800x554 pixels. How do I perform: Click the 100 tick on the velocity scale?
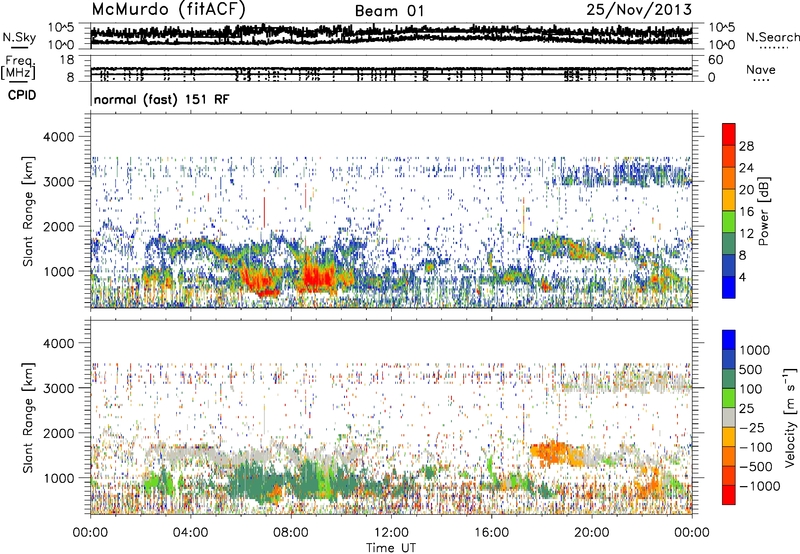tap(751, 389)
